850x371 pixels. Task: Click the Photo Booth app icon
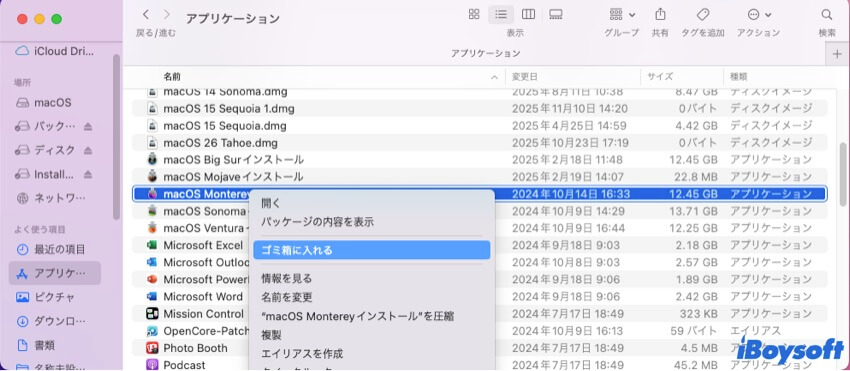click(x=152, y=348)
